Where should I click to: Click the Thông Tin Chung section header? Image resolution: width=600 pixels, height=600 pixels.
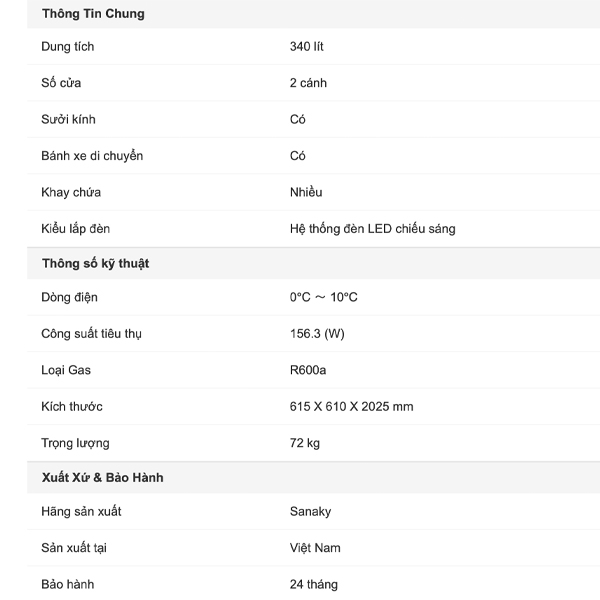[93, 14]
